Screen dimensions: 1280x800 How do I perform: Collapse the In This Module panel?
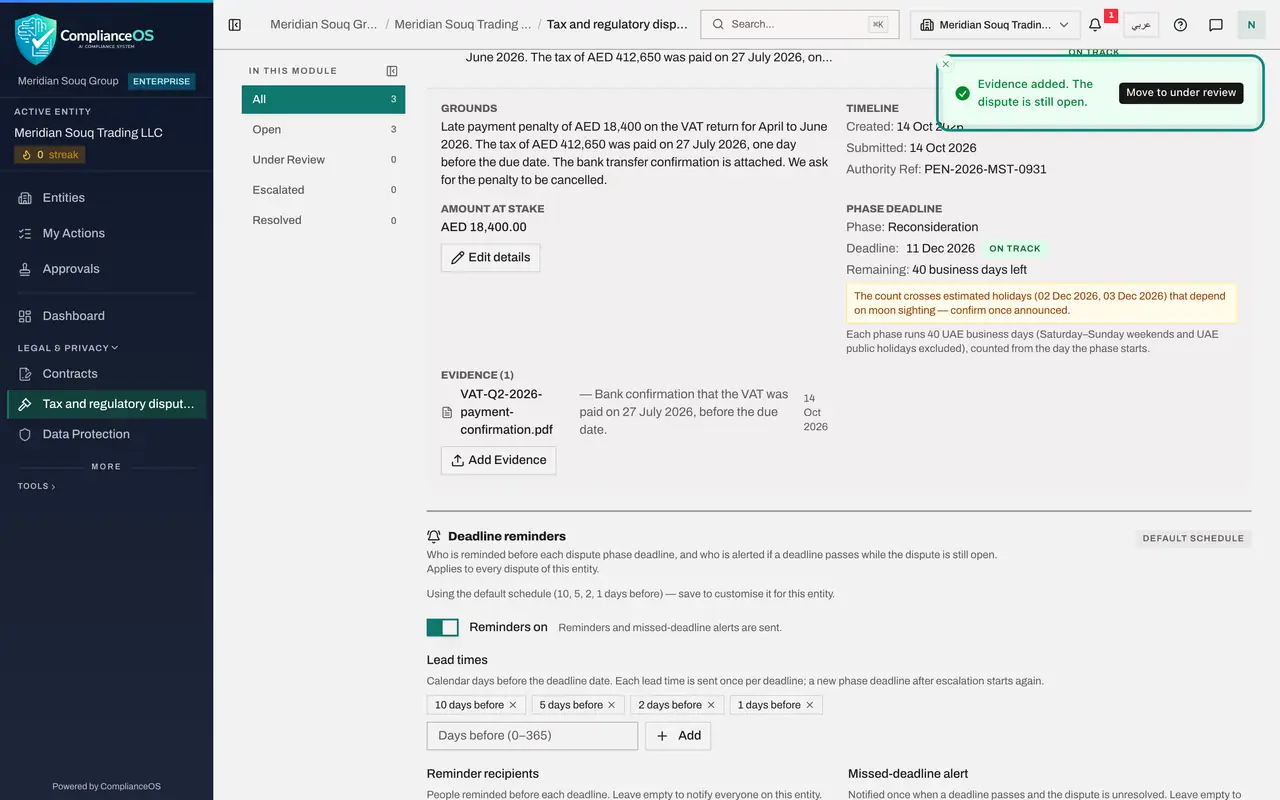click(x=392, y=71)
